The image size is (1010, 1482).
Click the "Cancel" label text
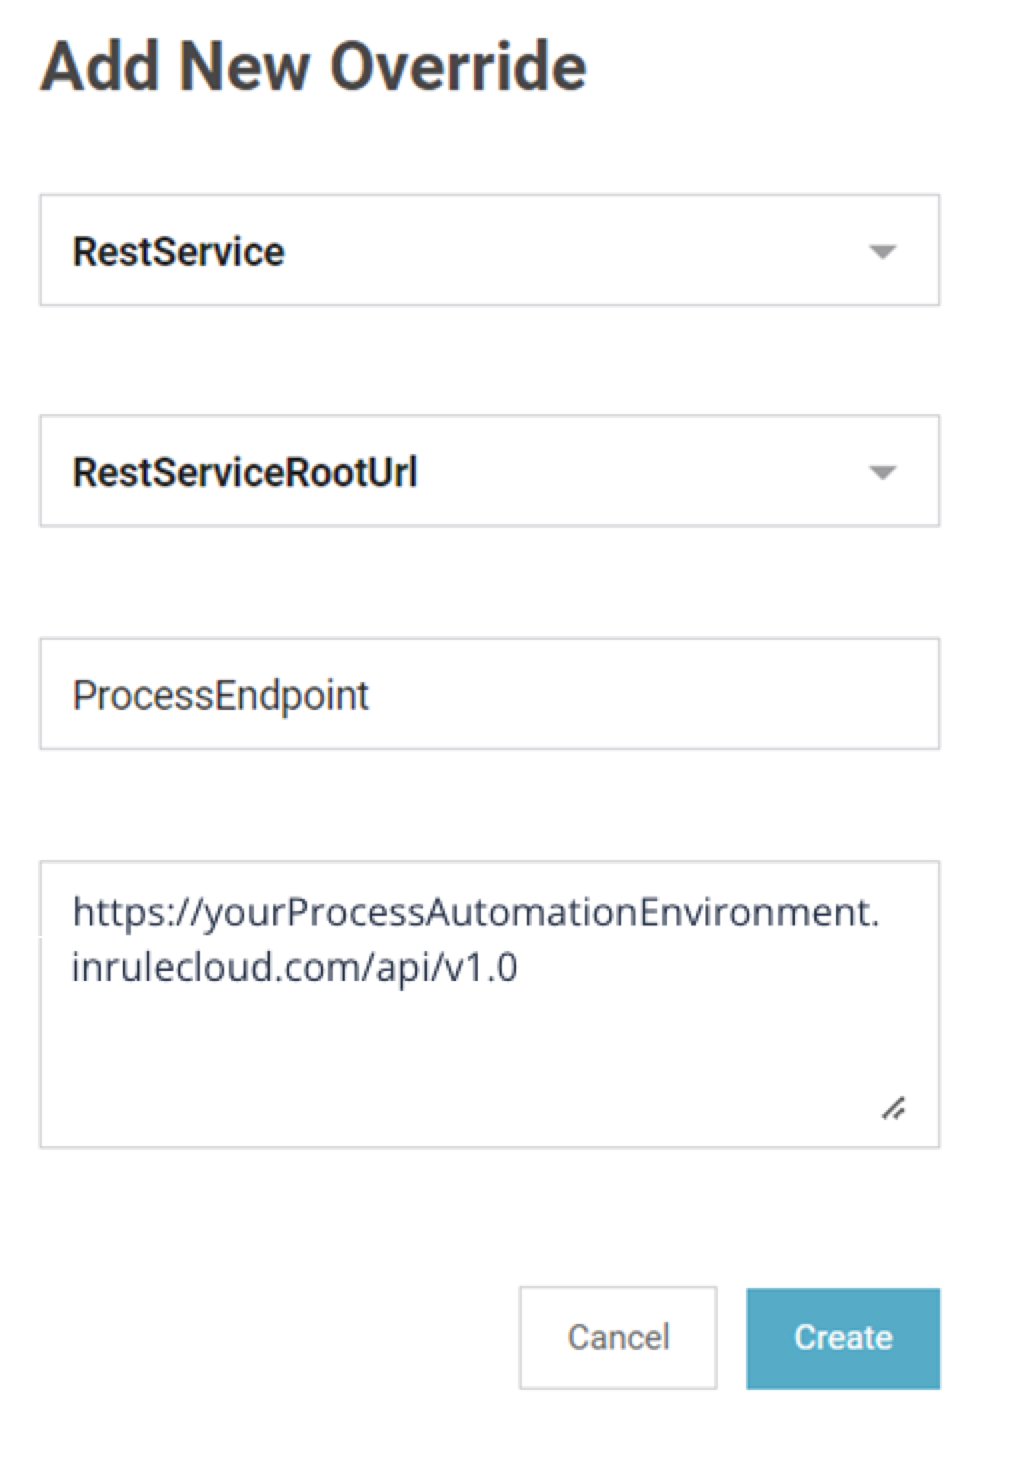tap(618, 1338)
